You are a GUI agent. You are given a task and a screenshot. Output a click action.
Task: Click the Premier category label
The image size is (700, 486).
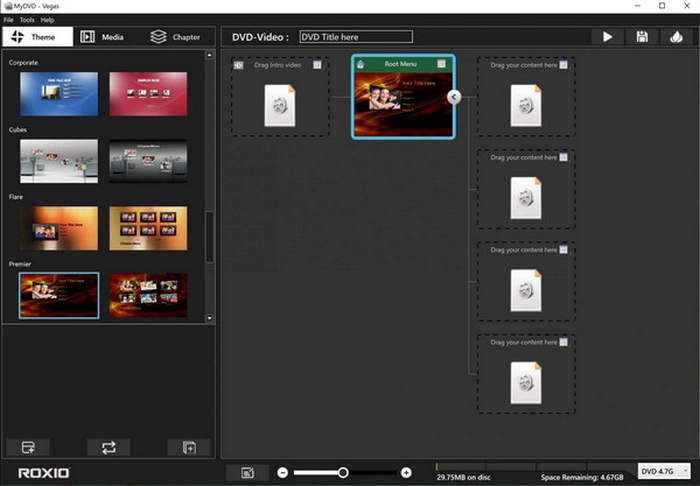click(x=20, y=264)
